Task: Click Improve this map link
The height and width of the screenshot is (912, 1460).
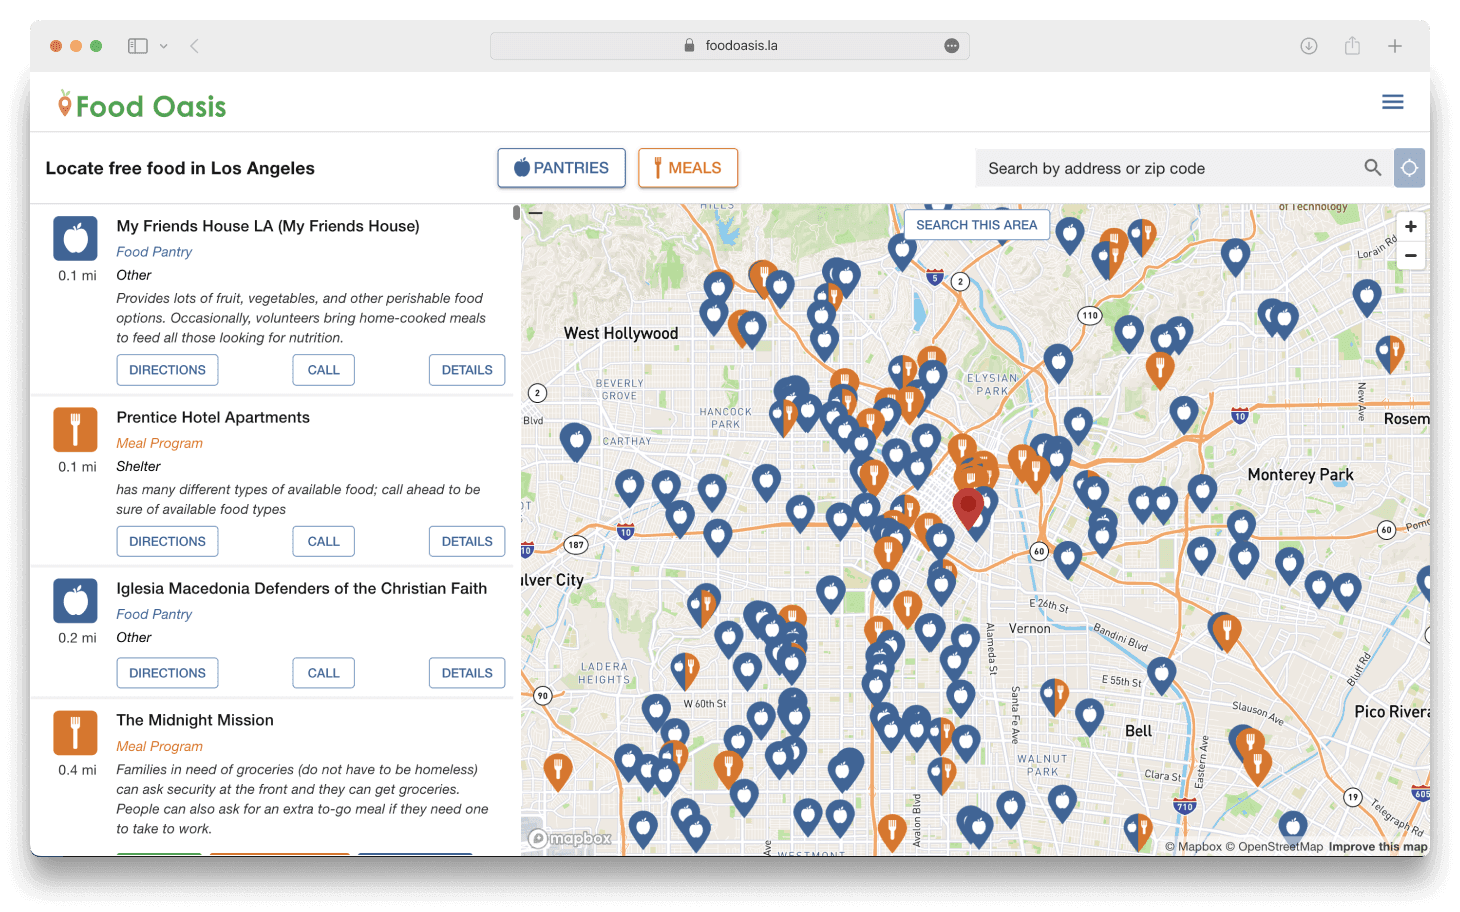Action: tap(1378, 847)
